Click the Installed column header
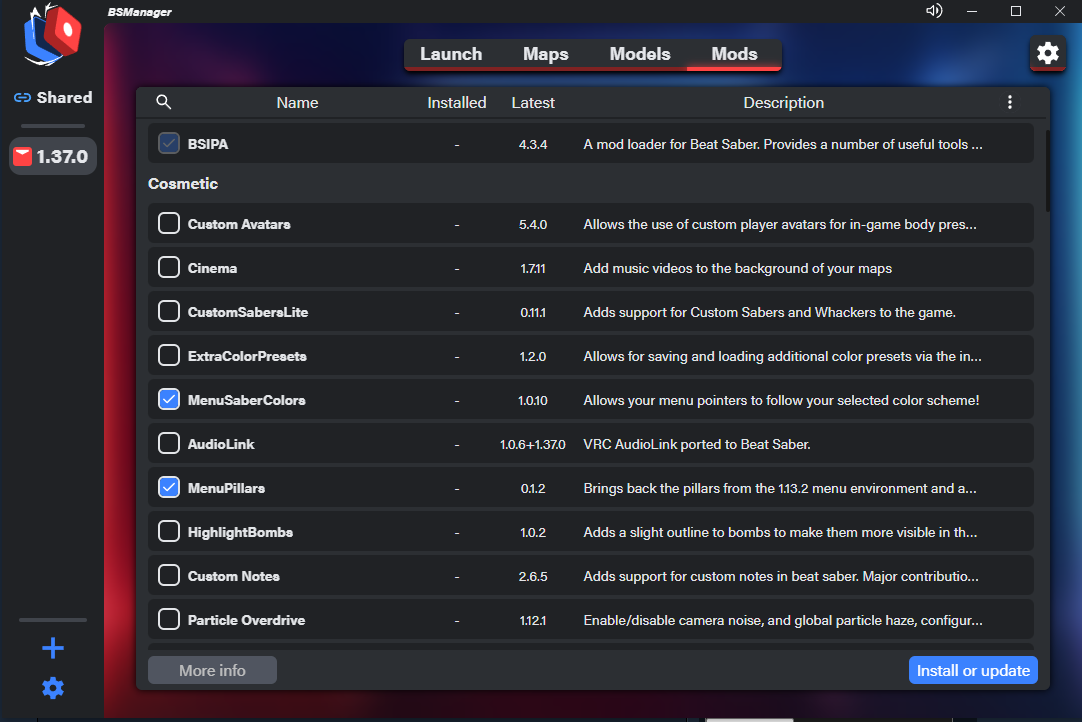Image resolution: width=1082 pixels, height=722 pixels. click(457, 103)
